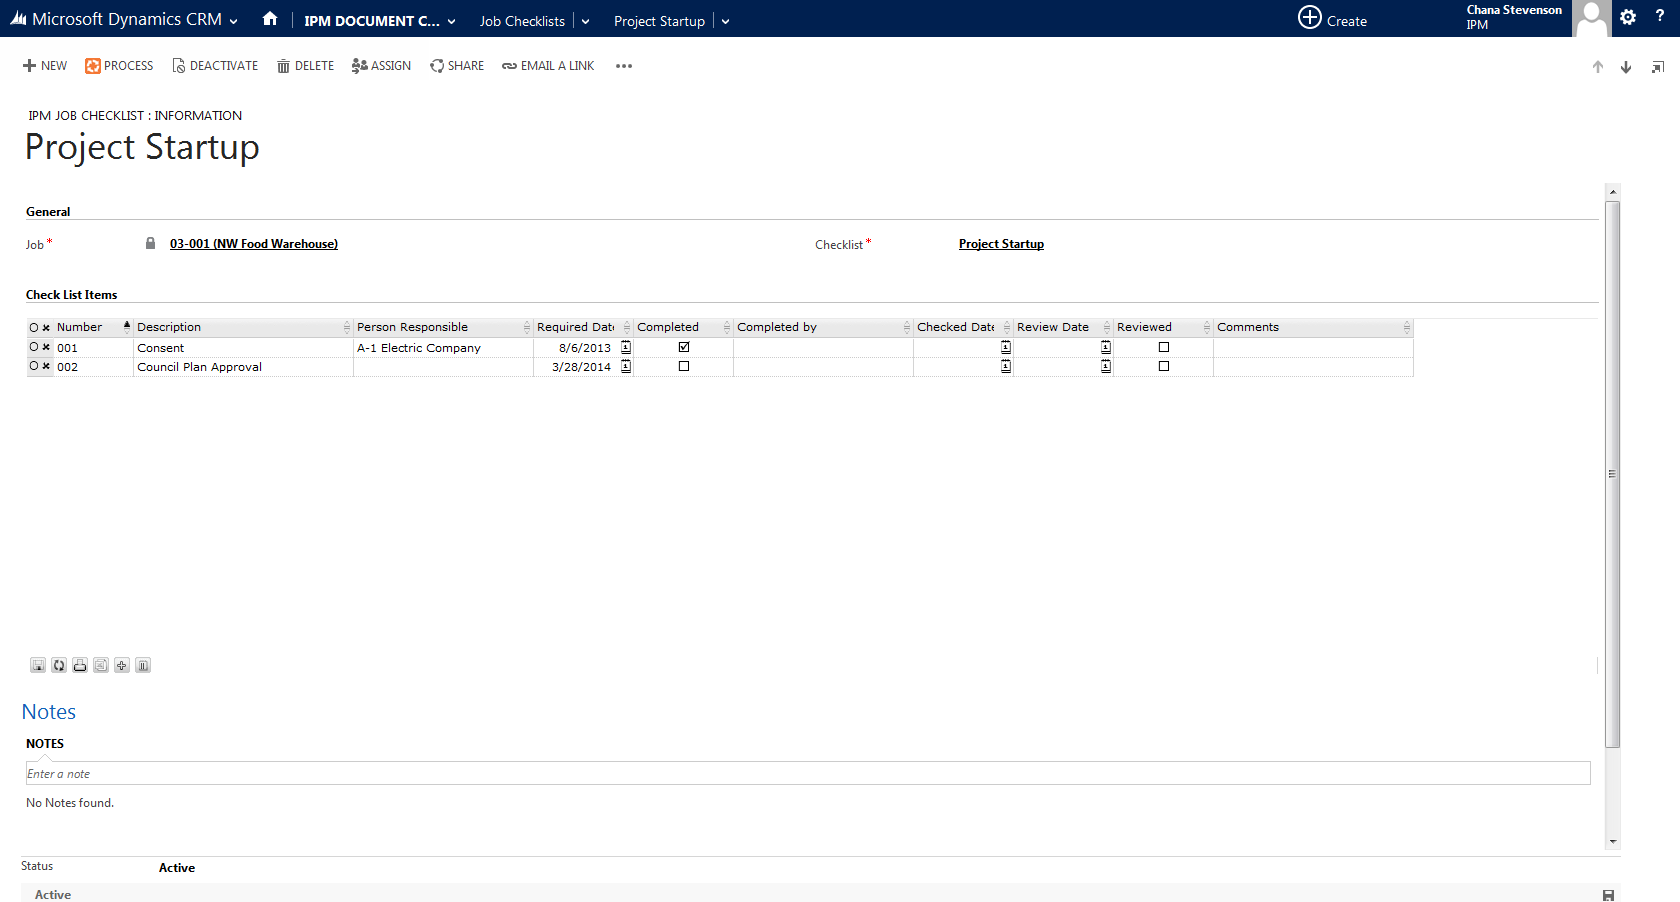Follow the Project Startup checklist link
Screen dimensions: 1680x902
click(x=1001, y=244)
